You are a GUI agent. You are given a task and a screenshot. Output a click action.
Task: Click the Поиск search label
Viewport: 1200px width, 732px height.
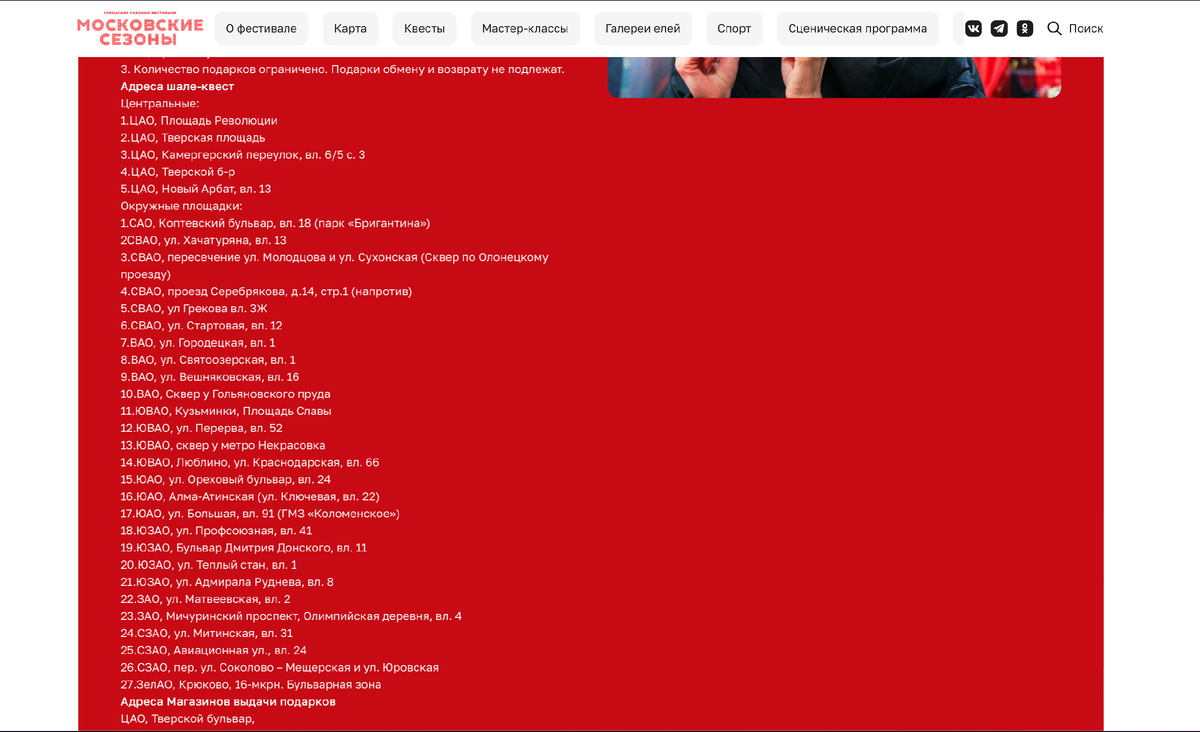coord(1086,29)
